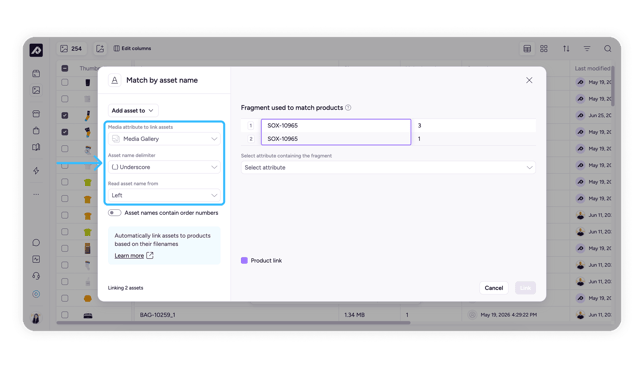
Task: Switch to table view icon
Action: pyautogui.click(x=527, y=48)
